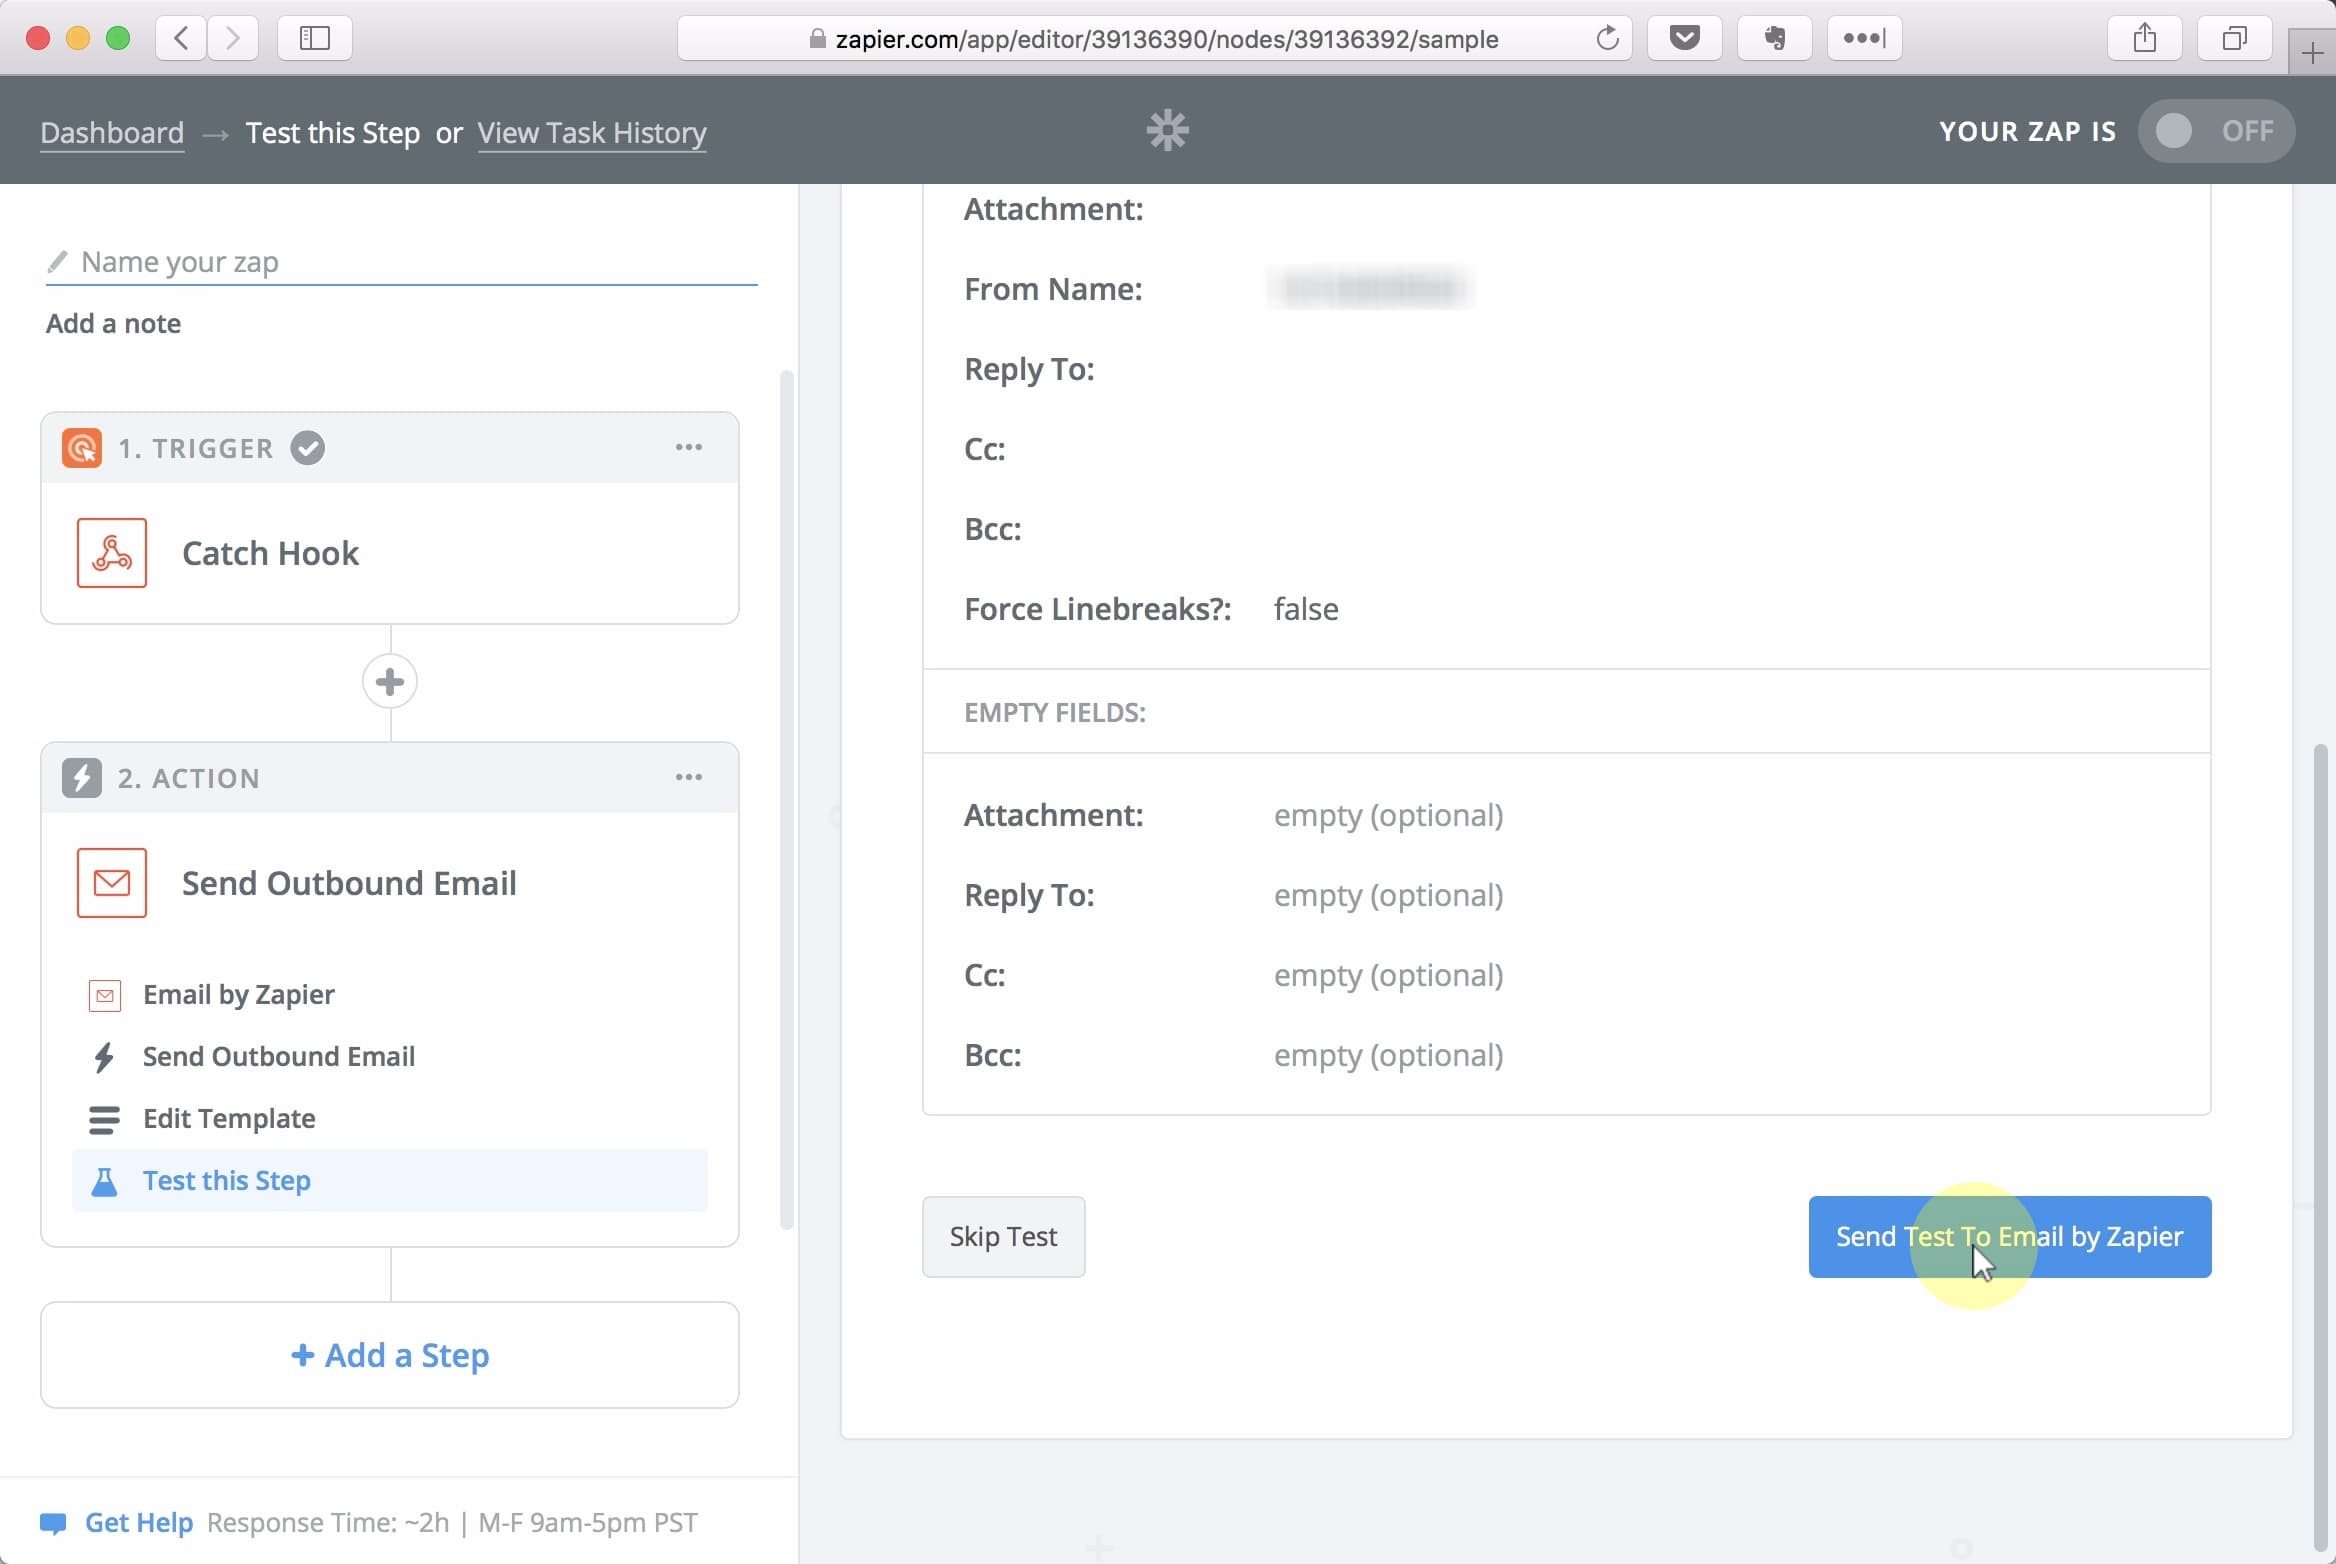Click the Response Time ~2h text
Viewport: 2336px width, 1564px height.
[328, 1523]
